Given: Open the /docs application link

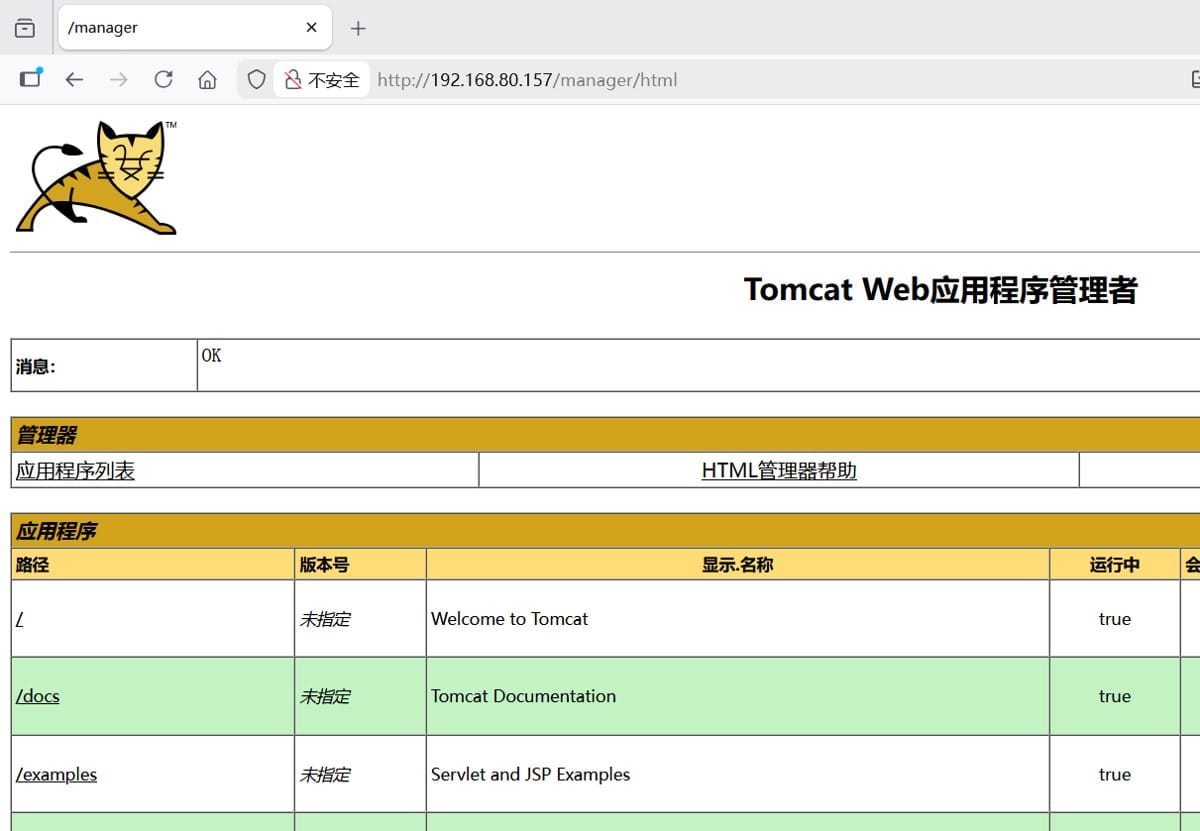Looking at the screenshot, I should (37, 696).
